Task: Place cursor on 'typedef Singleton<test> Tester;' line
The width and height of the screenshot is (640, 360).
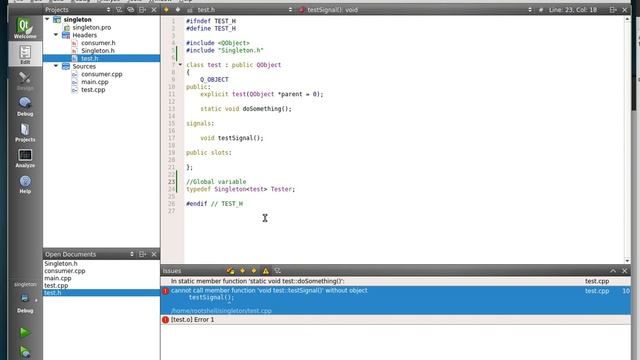Action: (240, 189)
